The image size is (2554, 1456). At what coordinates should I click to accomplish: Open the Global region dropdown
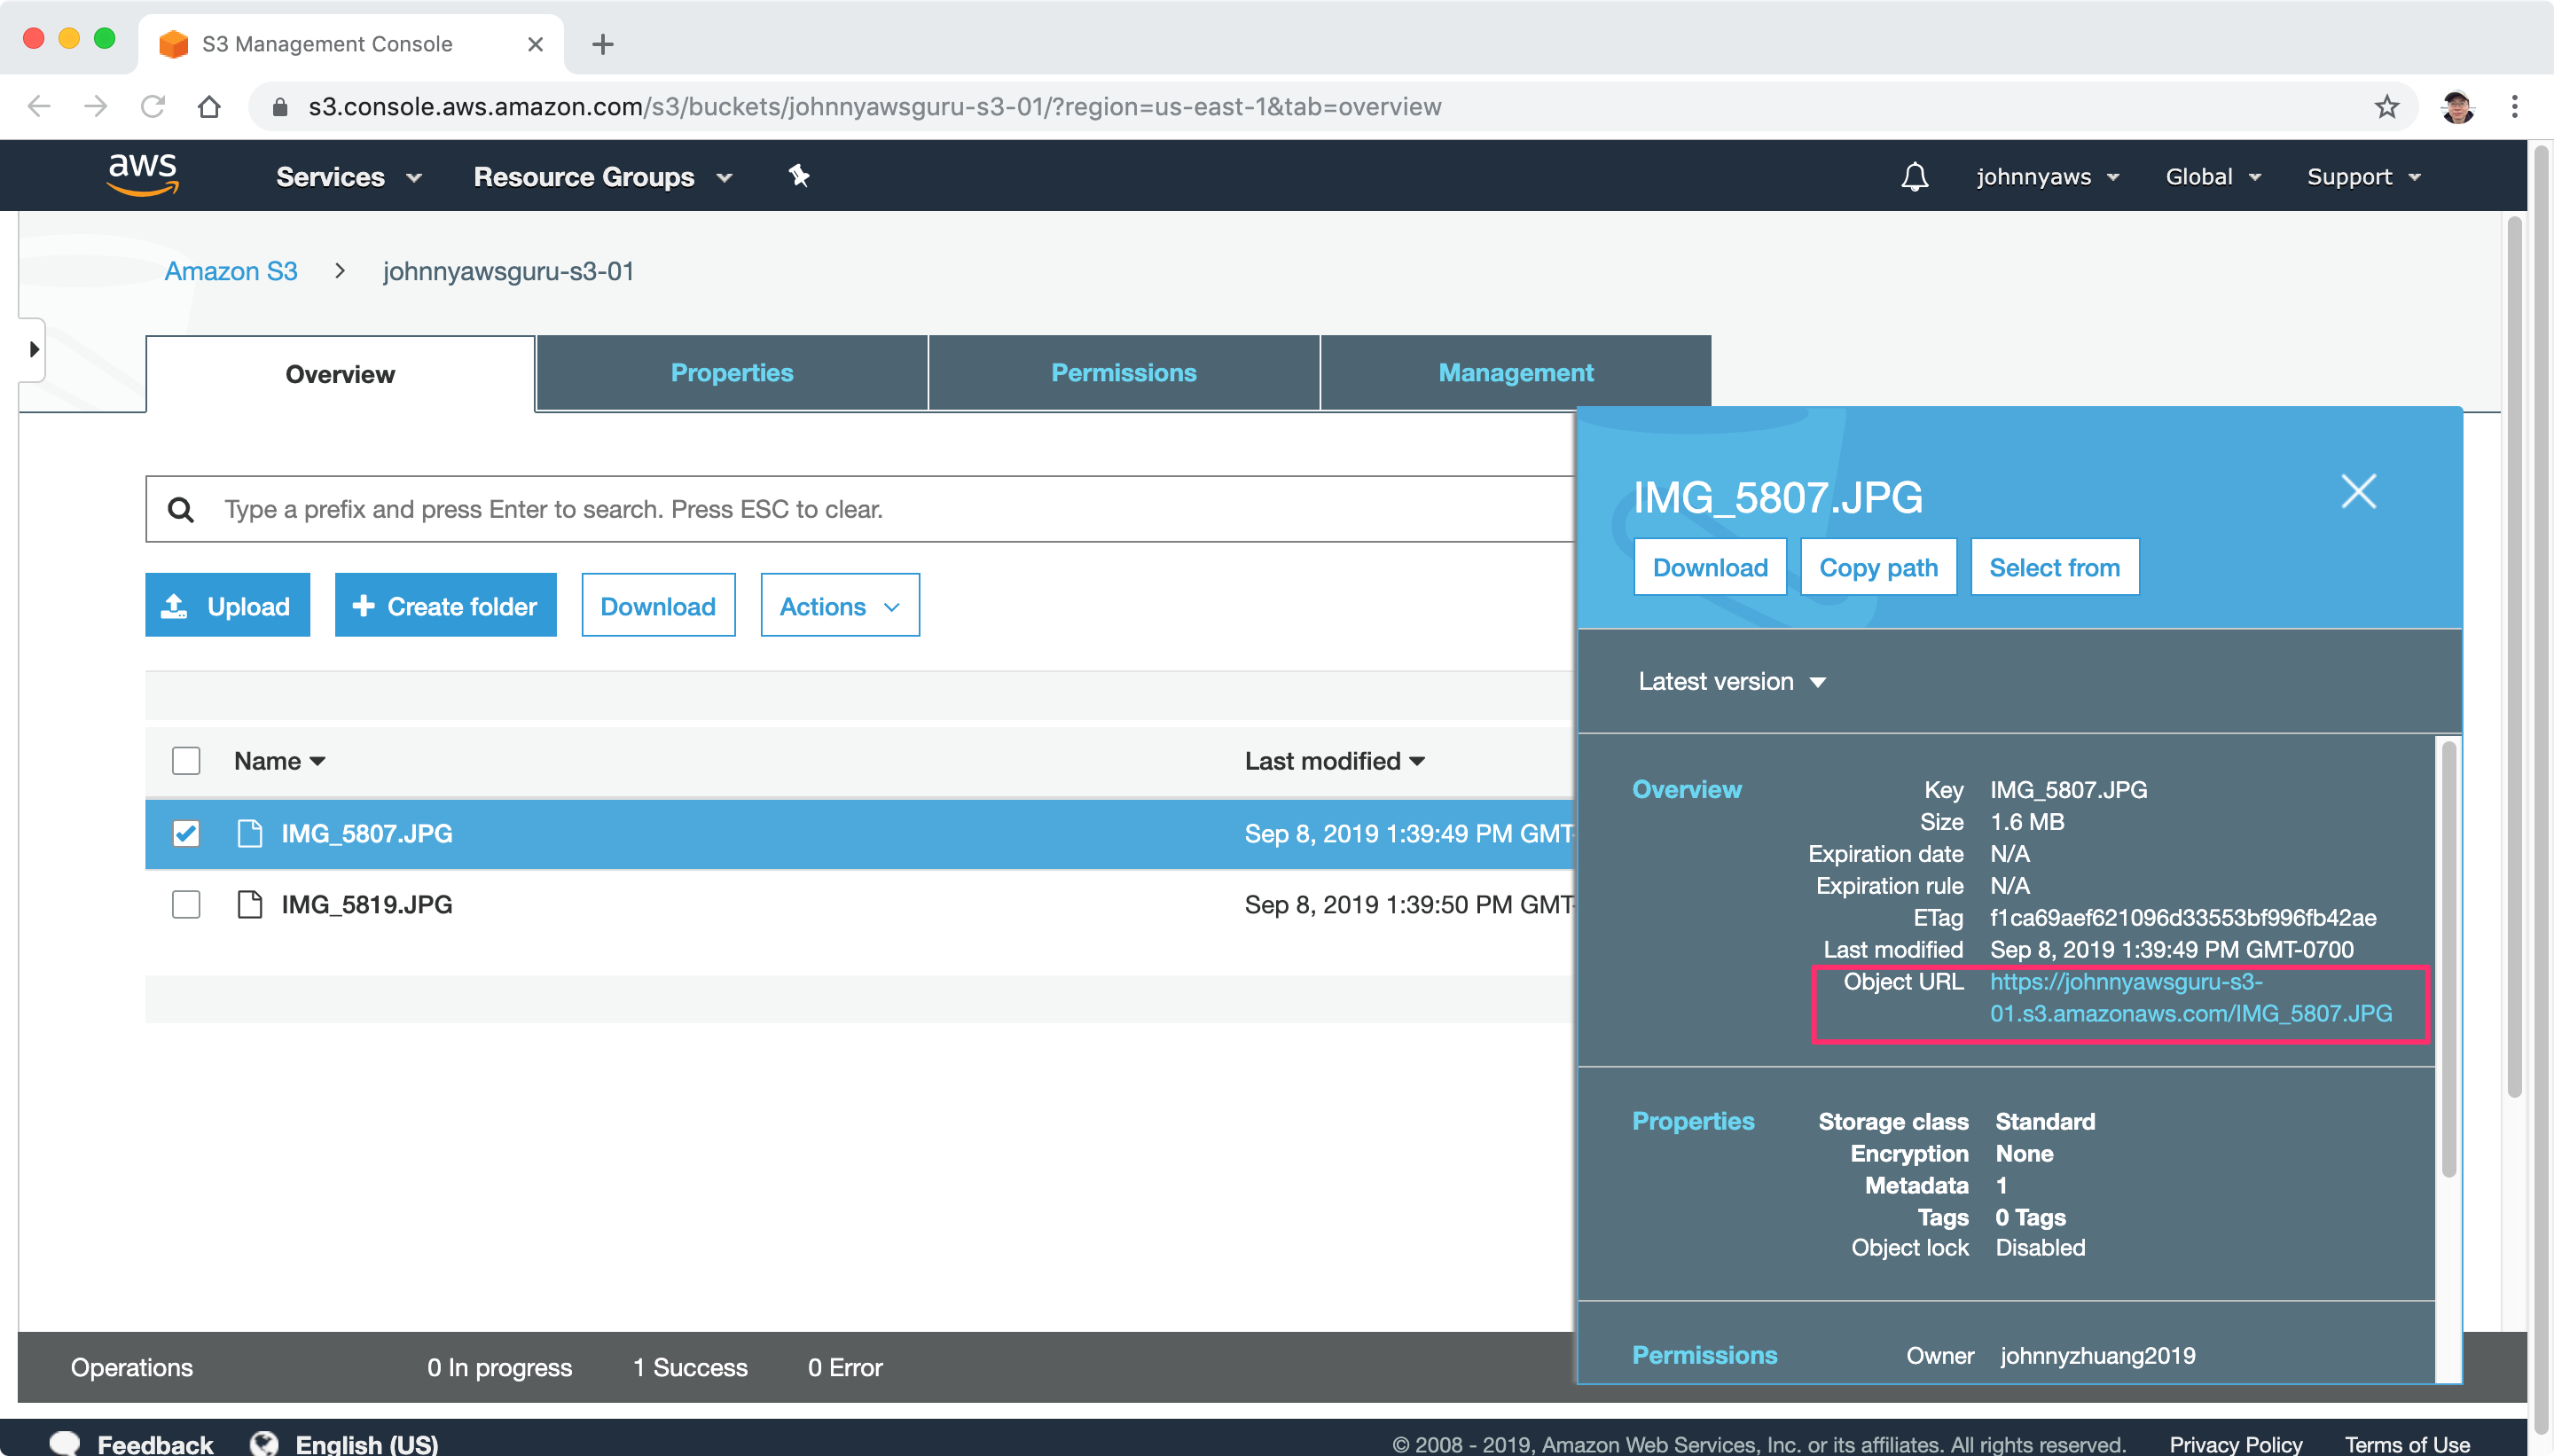(x=2213, y=177)
